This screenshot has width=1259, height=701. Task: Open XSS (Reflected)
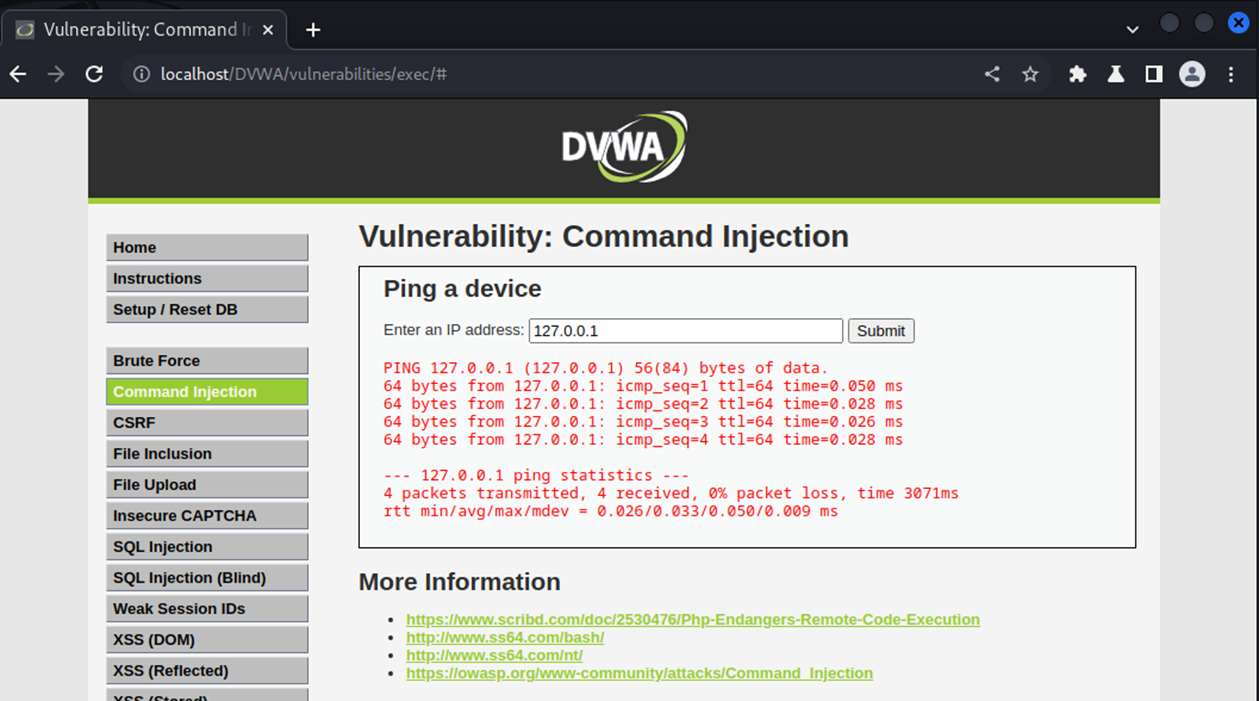coord(207,671)
